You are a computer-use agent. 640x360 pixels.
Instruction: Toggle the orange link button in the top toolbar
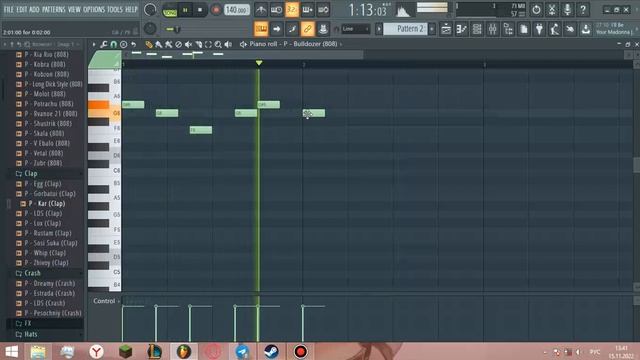pyautogui.click(x=307, y=29)
